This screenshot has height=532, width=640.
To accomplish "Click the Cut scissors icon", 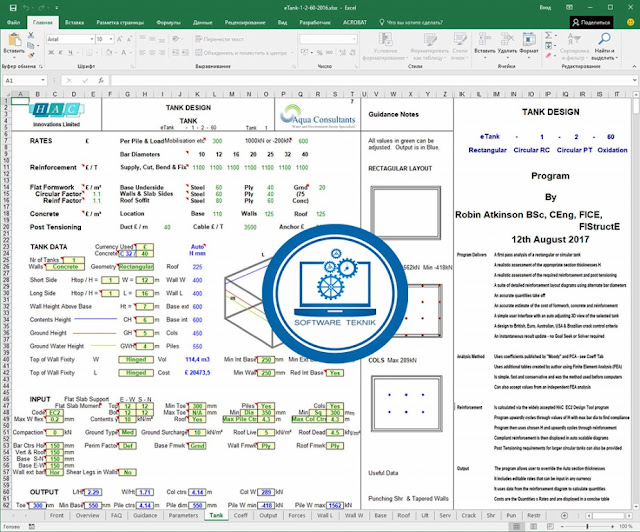I will point(31,36).
